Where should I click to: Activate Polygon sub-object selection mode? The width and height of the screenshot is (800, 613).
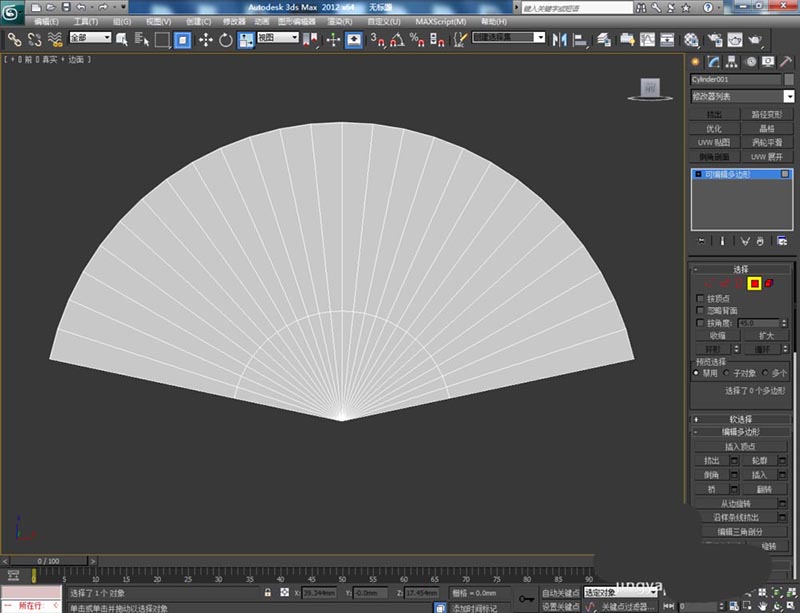[x=753, y=284]
